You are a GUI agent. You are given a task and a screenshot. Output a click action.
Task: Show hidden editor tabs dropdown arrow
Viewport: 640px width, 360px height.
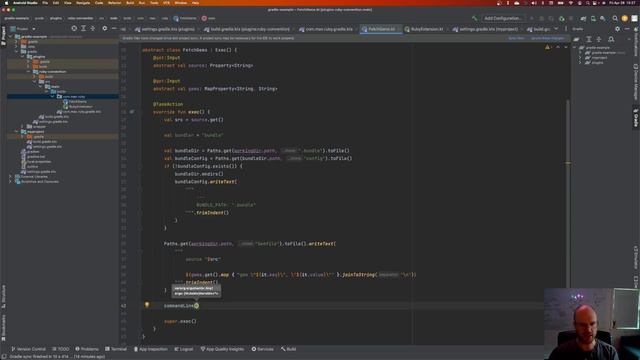point(556,29)
